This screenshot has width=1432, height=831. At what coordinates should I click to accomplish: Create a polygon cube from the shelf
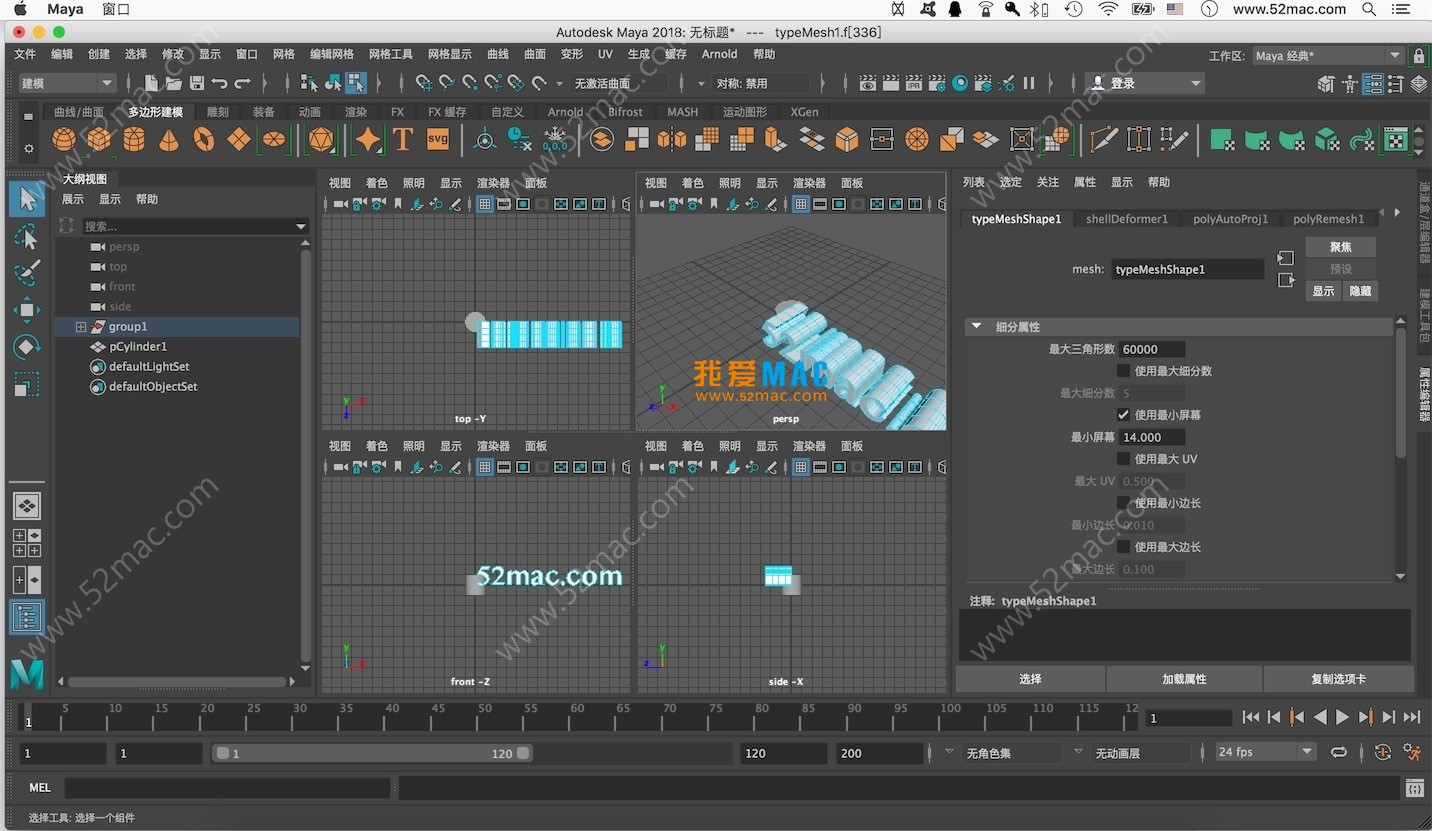click(98, 140)
